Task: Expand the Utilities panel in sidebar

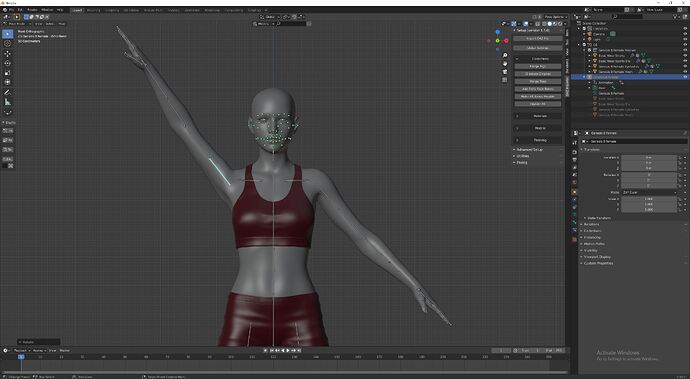Action: click(522, 156)
